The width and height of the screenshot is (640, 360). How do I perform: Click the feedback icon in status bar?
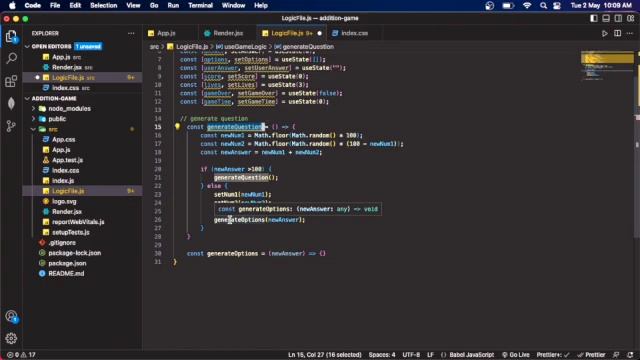point(616,355)
